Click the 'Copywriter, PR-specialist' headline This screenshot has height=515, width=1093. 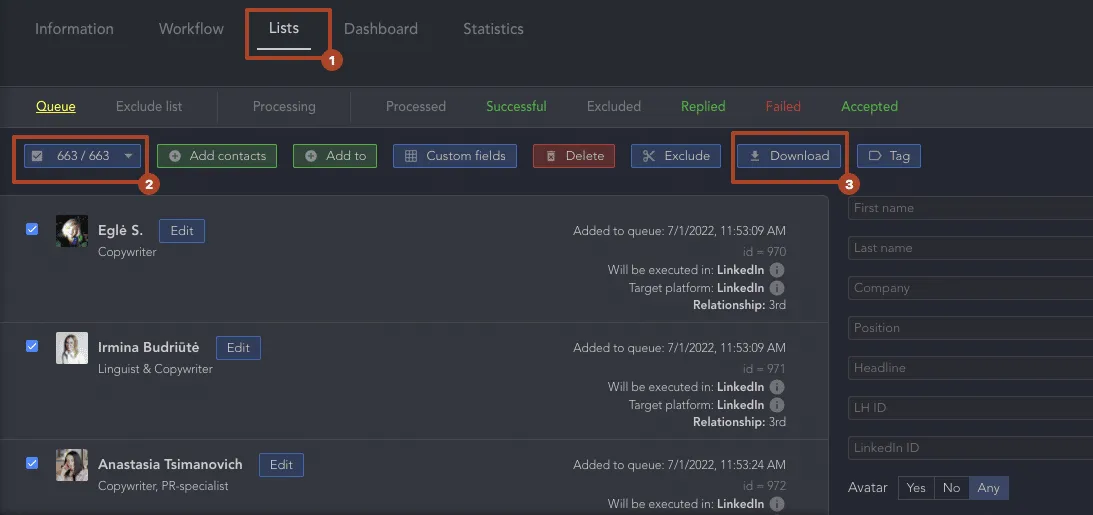tap(163, 486)
